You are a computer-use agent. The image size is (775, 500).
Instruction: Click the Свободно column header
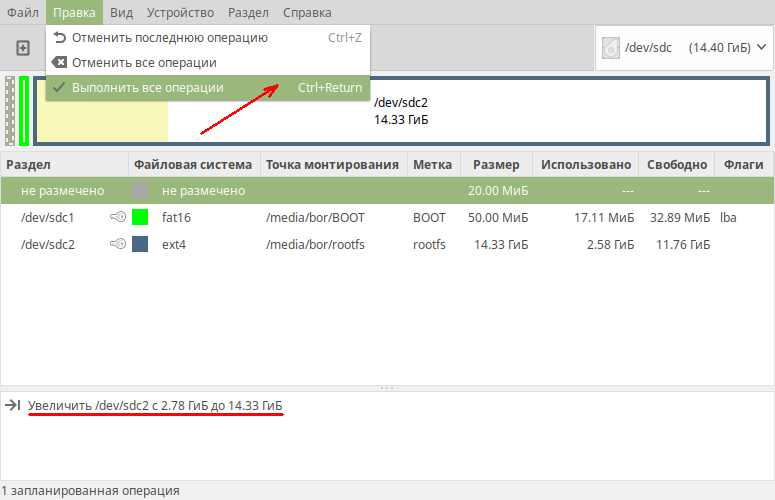pos(677,165)
